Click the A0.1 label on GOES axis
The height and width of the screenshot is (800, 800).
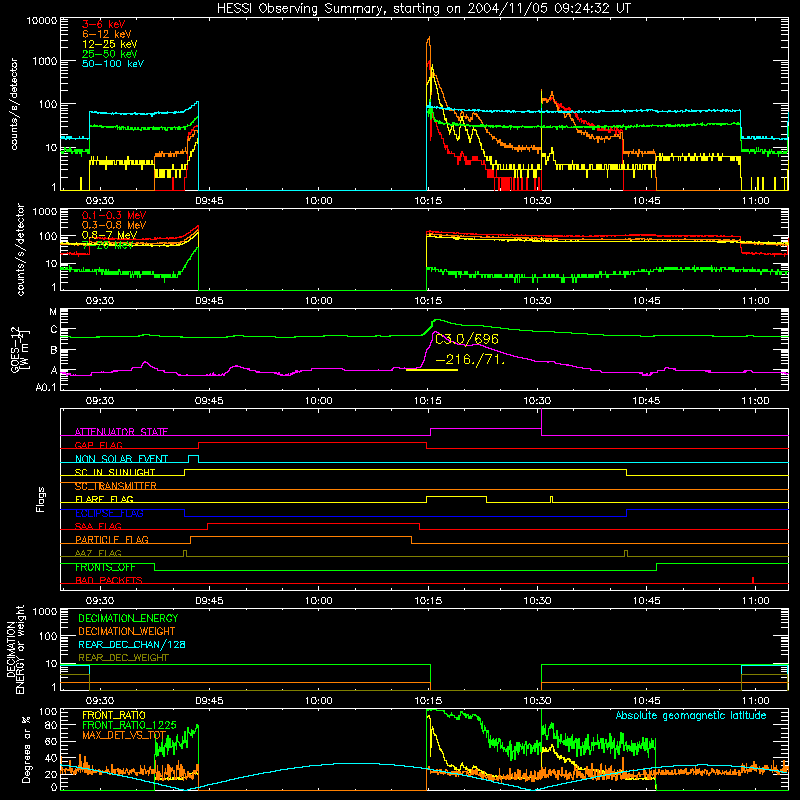(x=46, y=387)
